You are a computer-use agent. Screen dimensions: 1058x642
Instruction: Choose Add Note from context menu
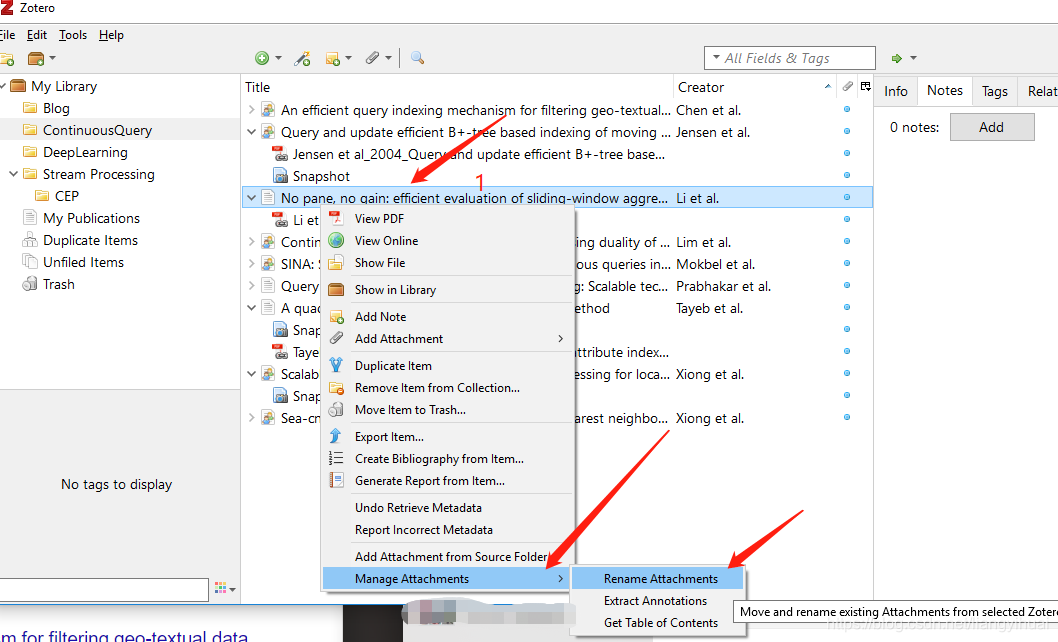(x=447, y=317)
